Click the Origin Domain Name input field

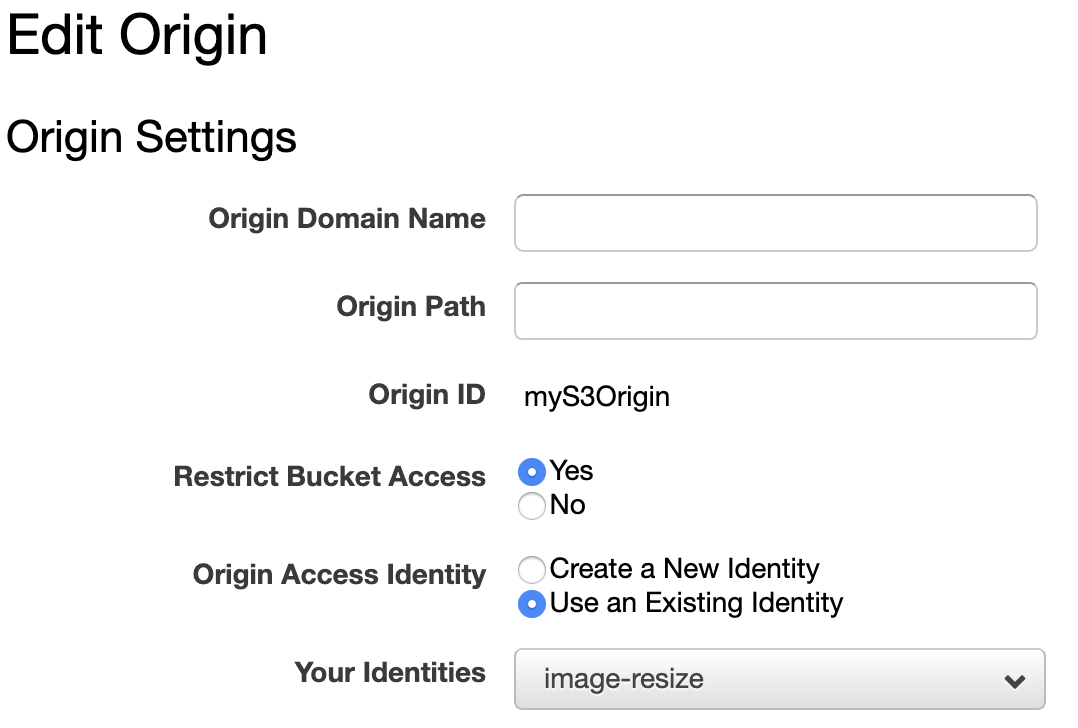(x=776, y=223)
